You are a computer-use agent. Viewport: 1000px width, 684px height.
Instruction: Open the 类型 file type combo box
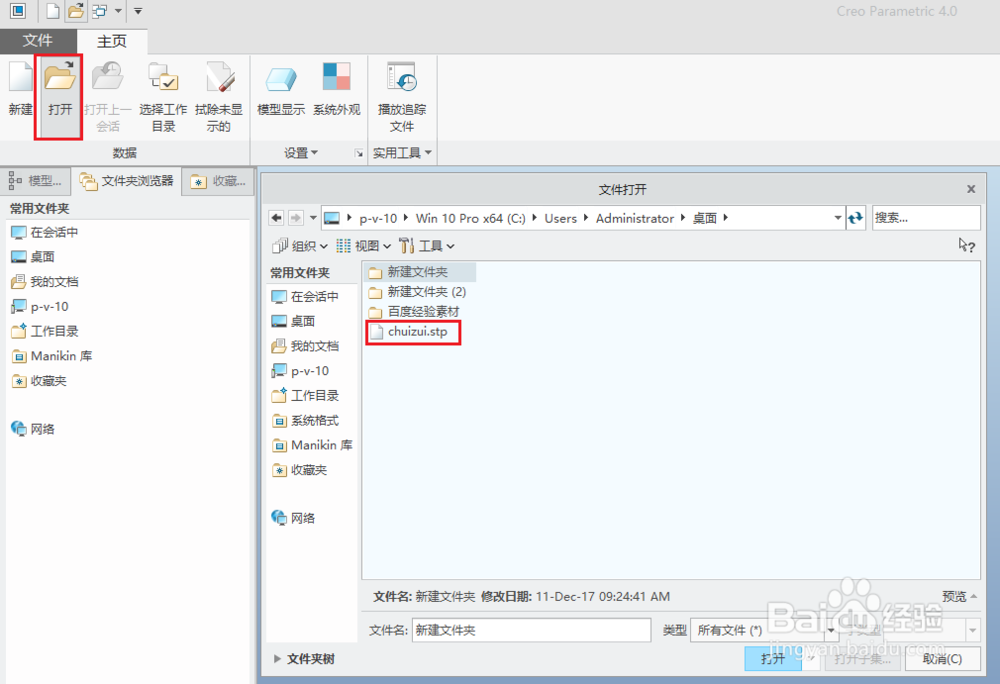764,630
